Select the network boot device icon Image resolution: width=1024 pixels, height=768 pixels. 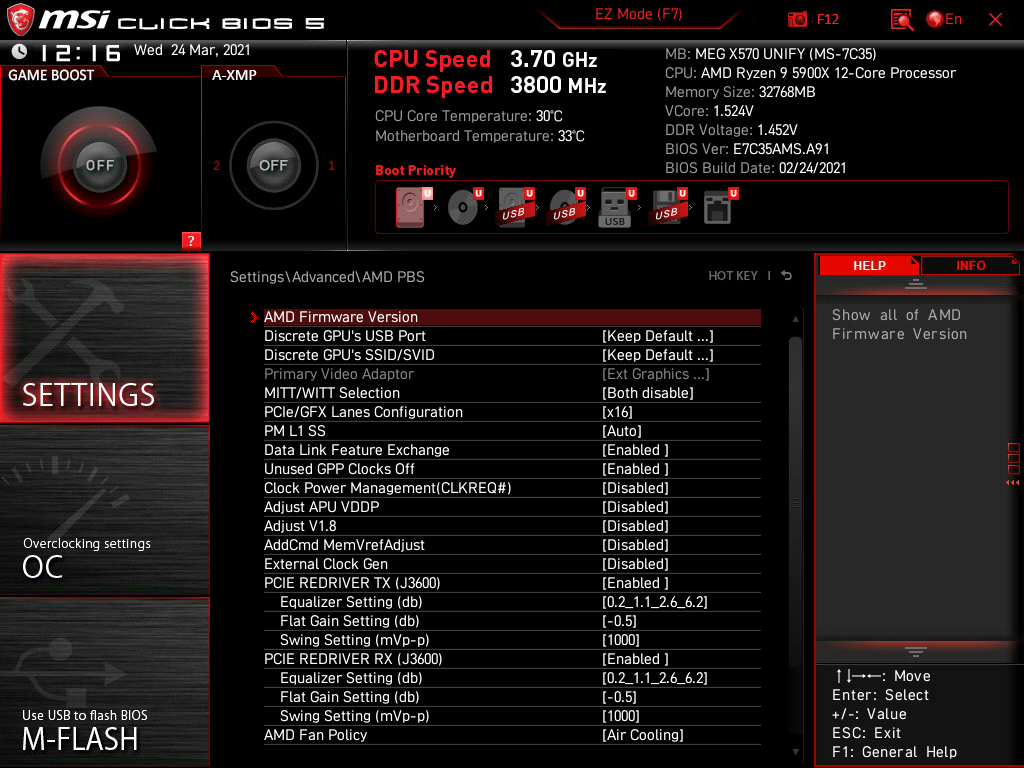719,207
